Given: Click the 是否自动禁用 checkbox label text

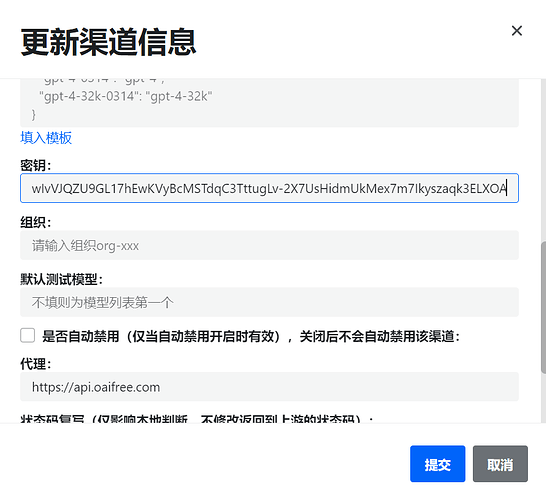Looking at the screenshot, I should point(251,336).
